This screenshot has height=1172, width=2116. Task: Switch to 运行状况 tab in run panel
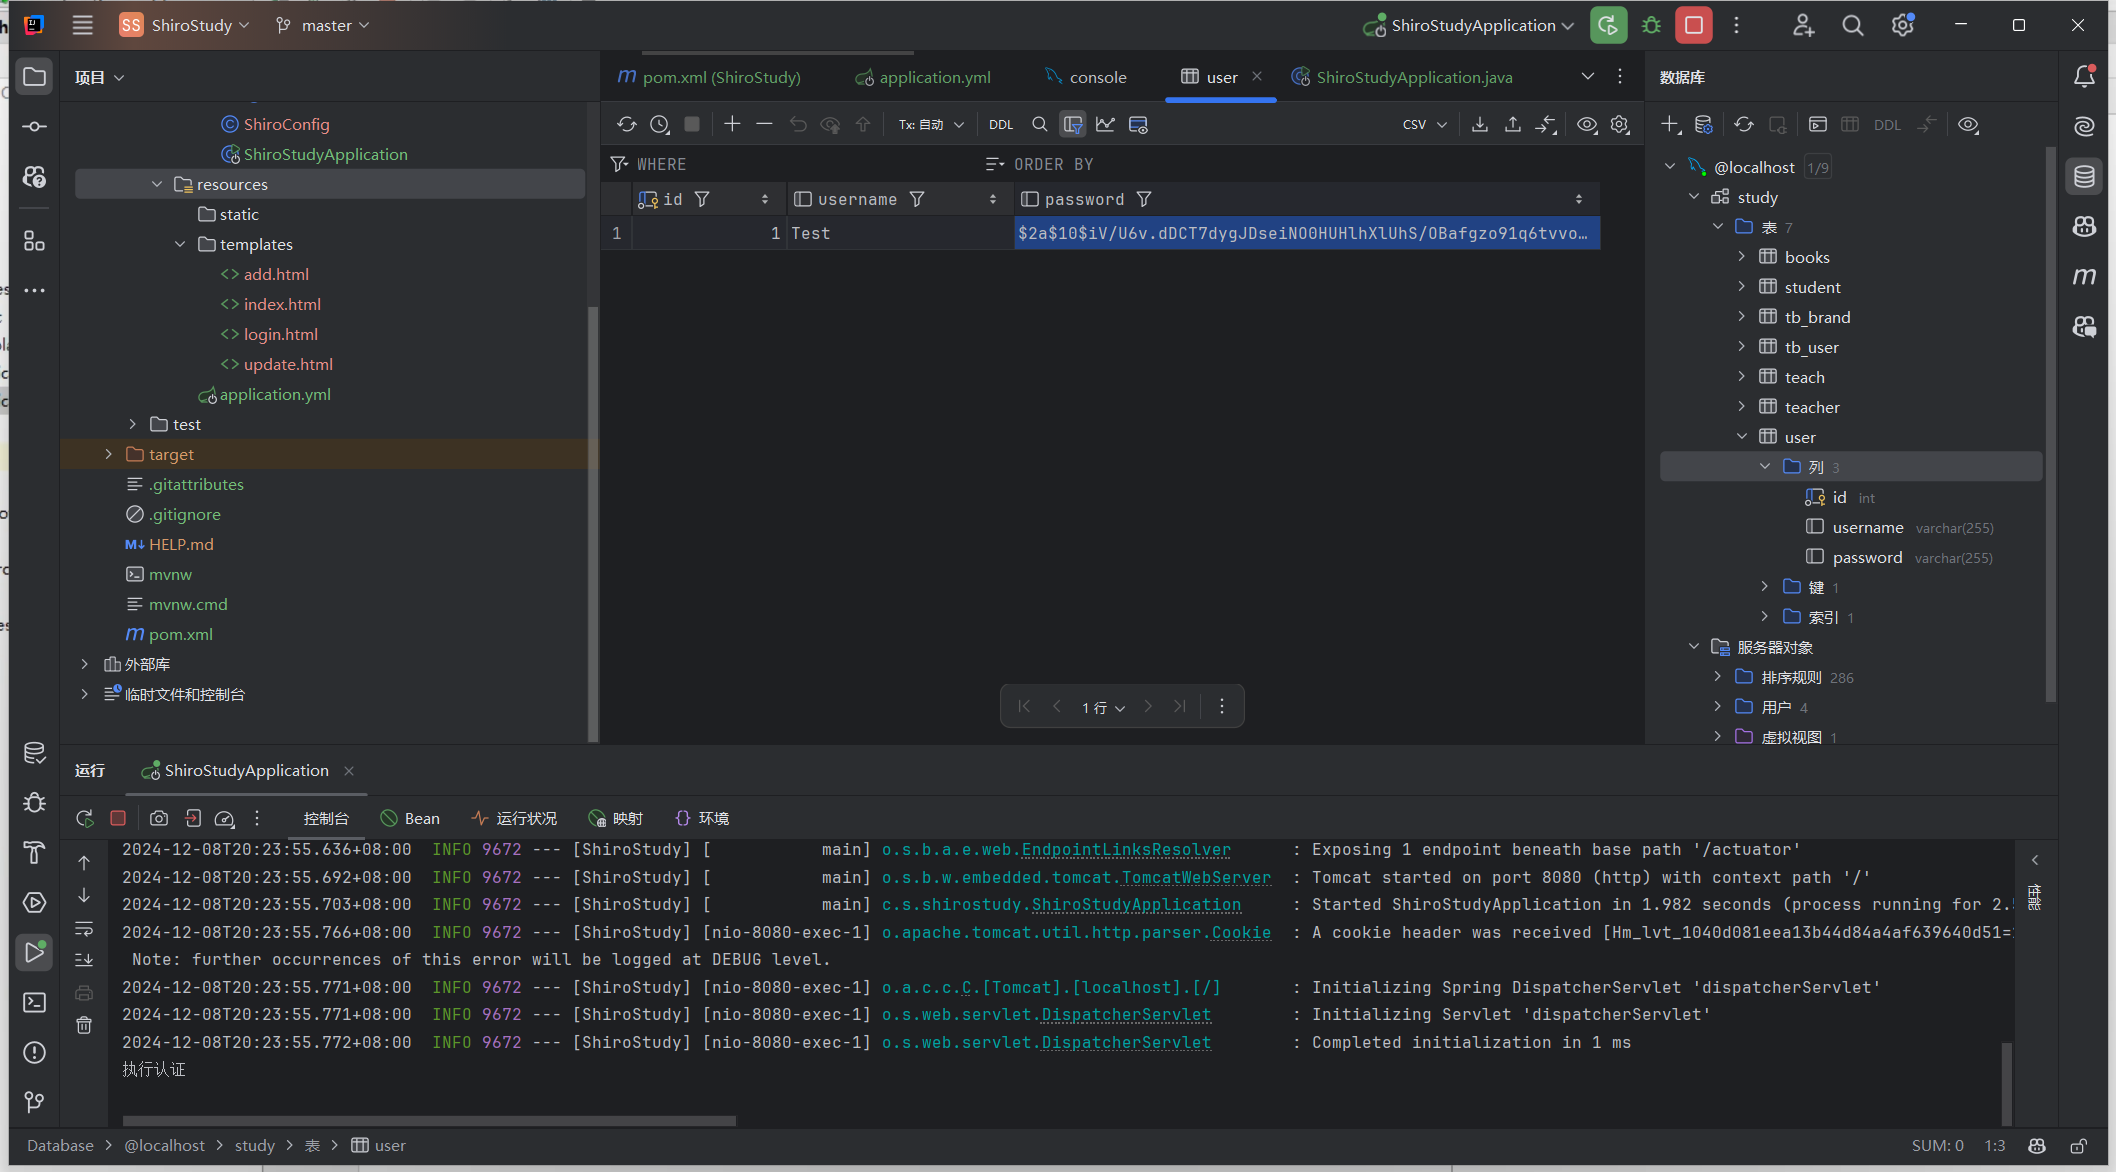click(x=514, y=818)
